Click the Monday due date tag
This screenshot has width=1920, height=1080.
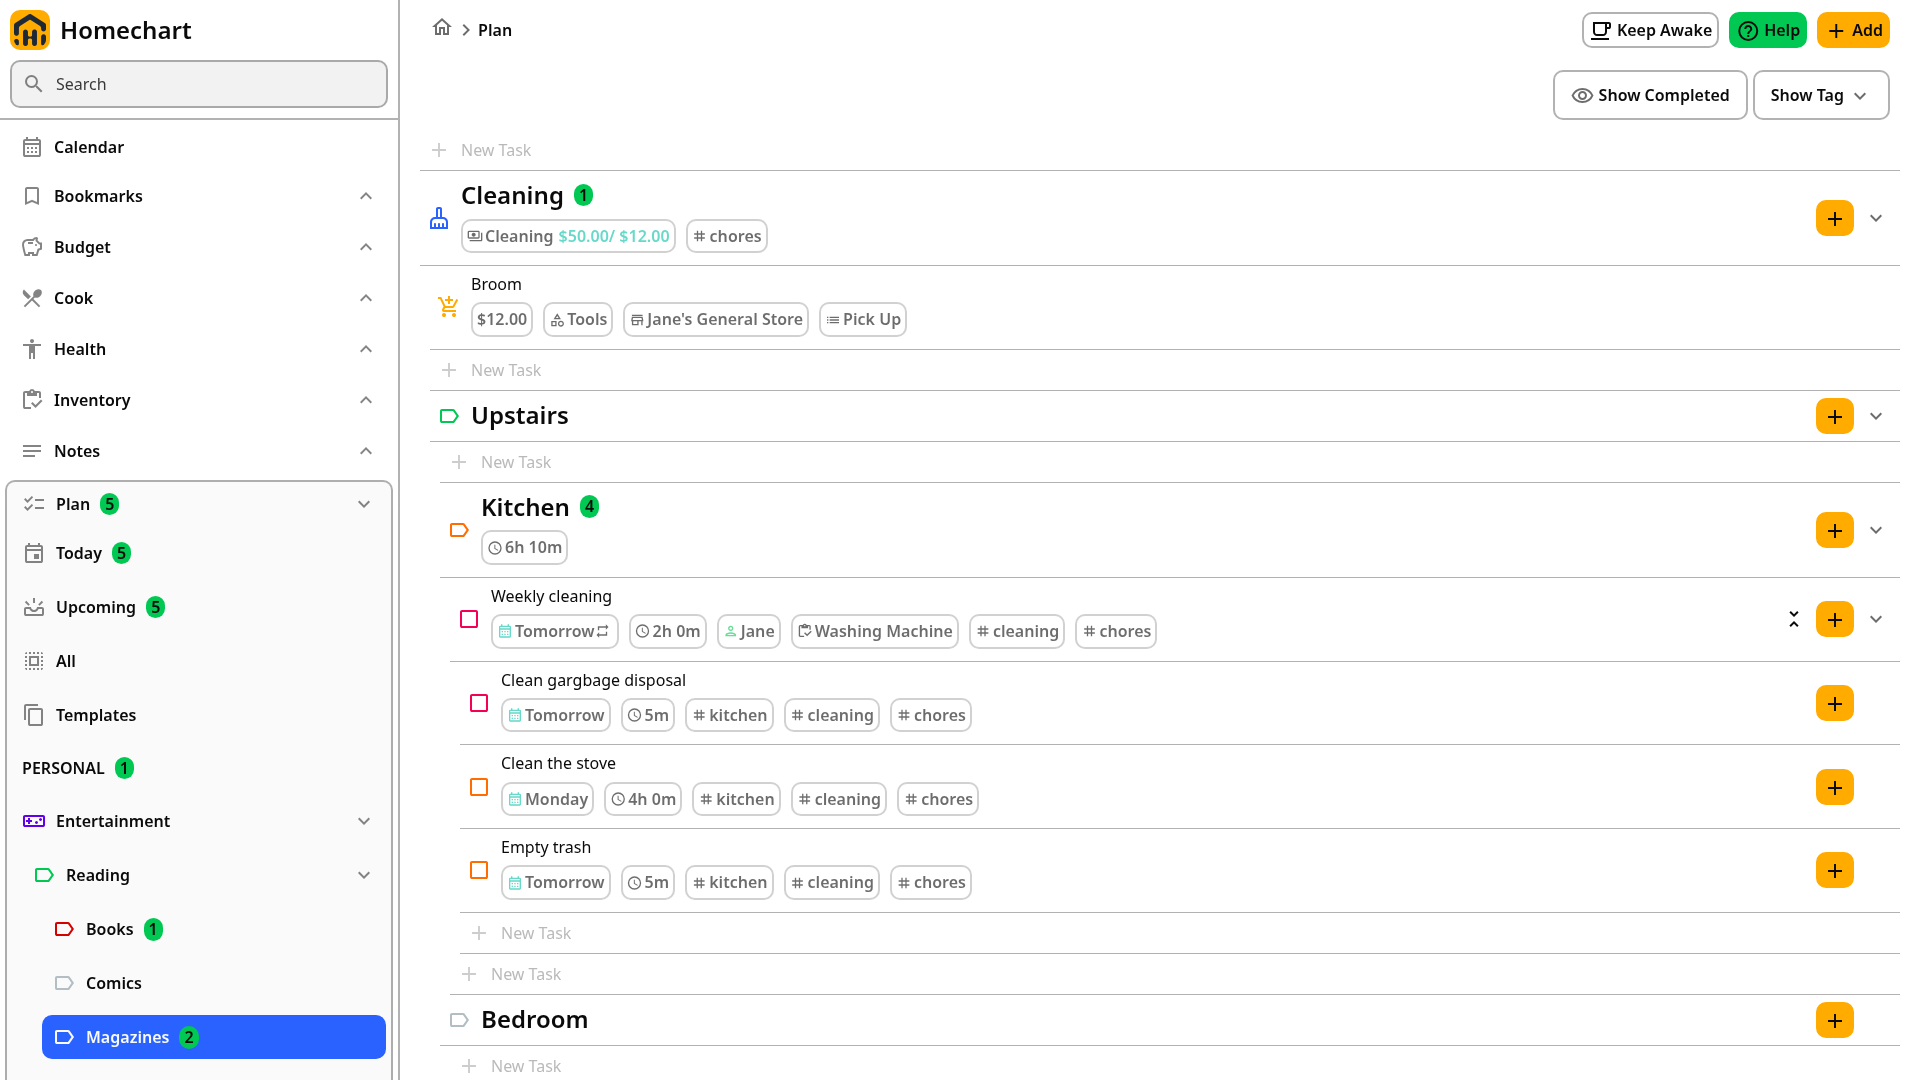tap(547, 799)
